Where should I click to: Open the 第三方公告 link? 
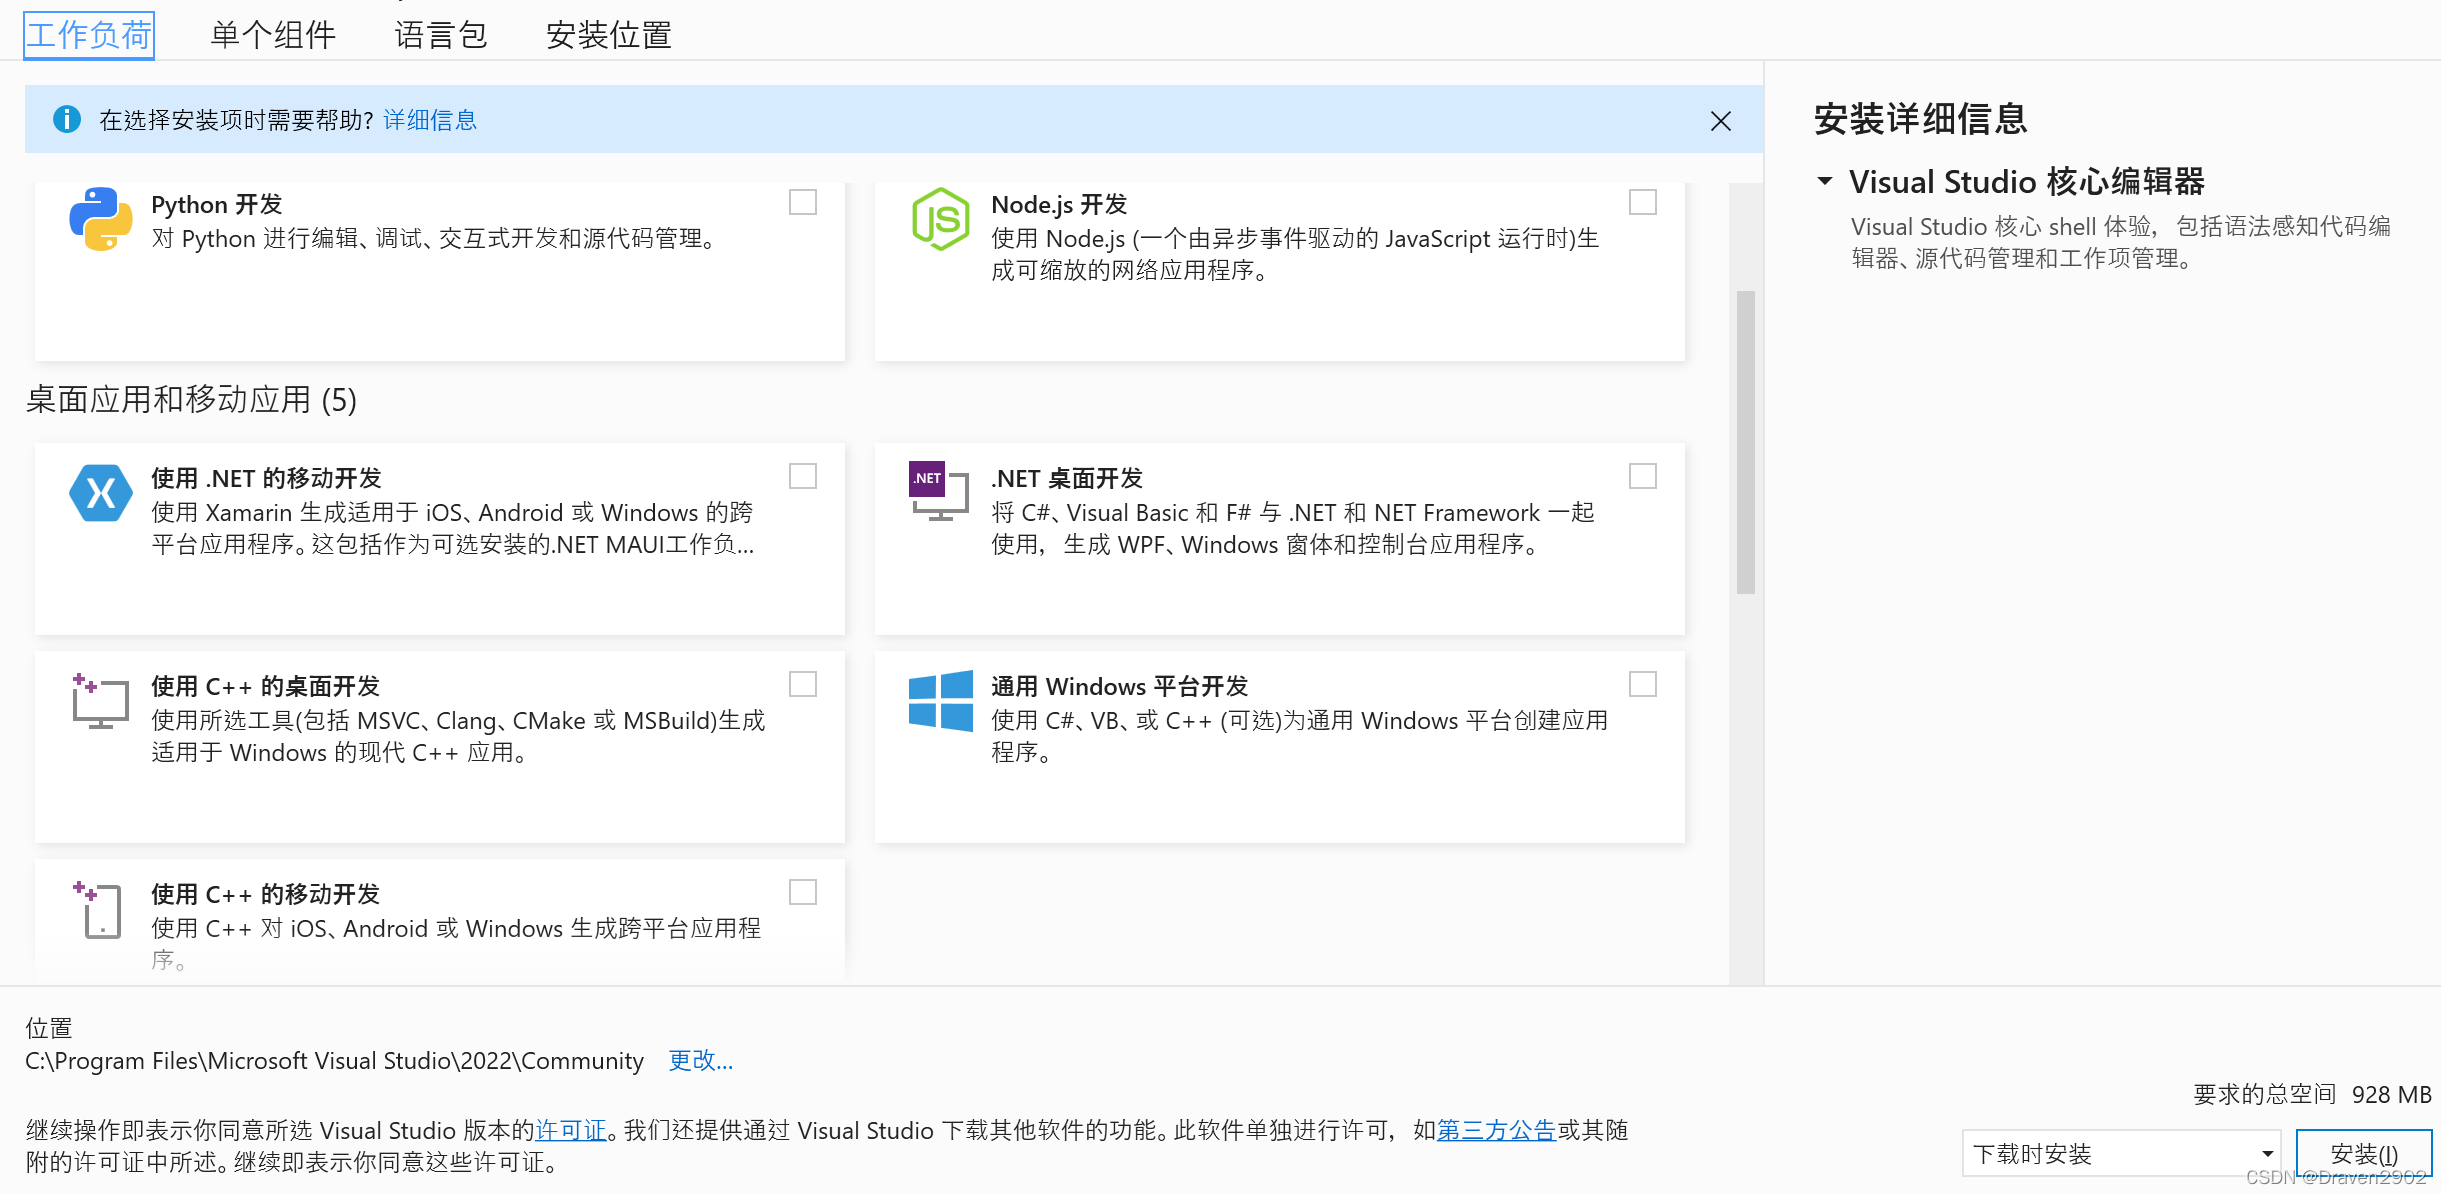(x=1496, y=1130)
